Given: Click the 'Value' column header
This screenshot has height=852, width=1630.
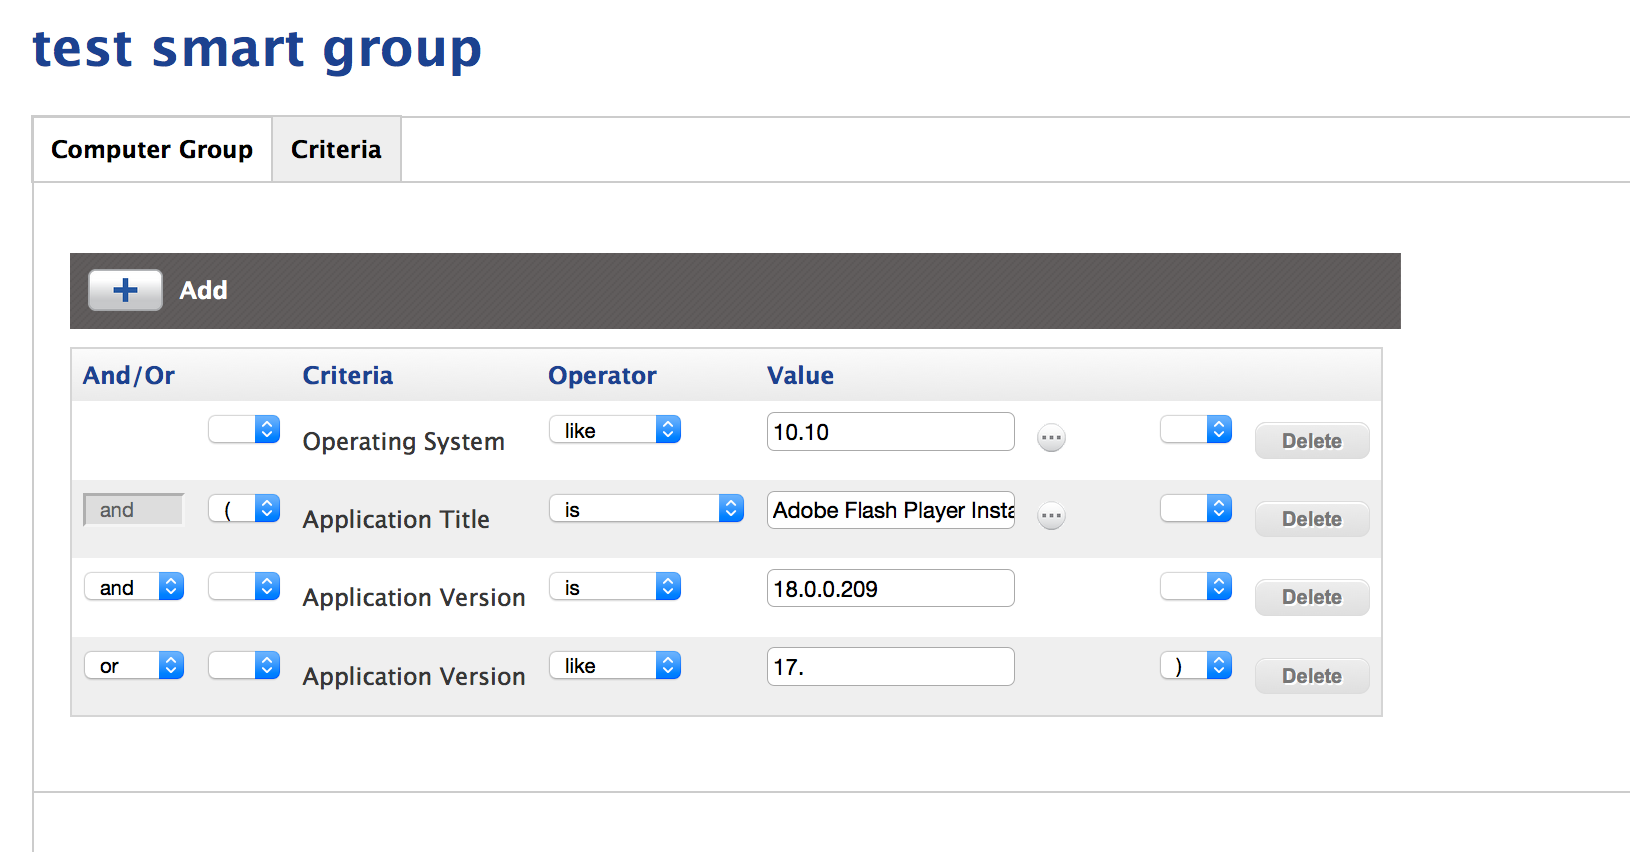Looking at the screenshot, I should point(800,376).
